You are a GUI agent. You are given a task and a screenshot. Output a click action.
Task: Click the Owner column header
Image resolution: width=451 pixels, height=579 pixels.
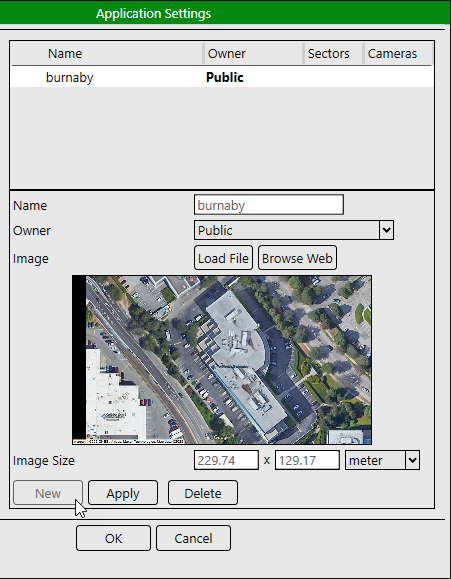tap(254, 54)
